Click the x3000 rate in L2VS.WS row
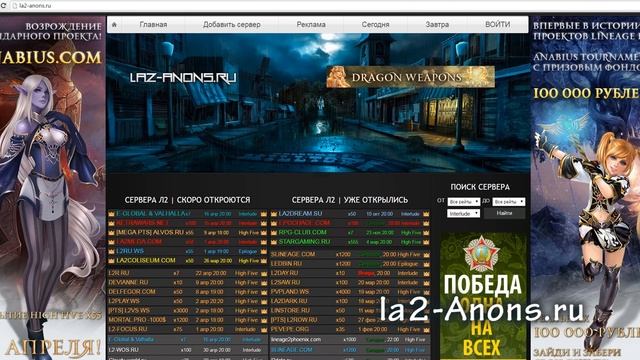640x360 pixels. coord(181,311)
